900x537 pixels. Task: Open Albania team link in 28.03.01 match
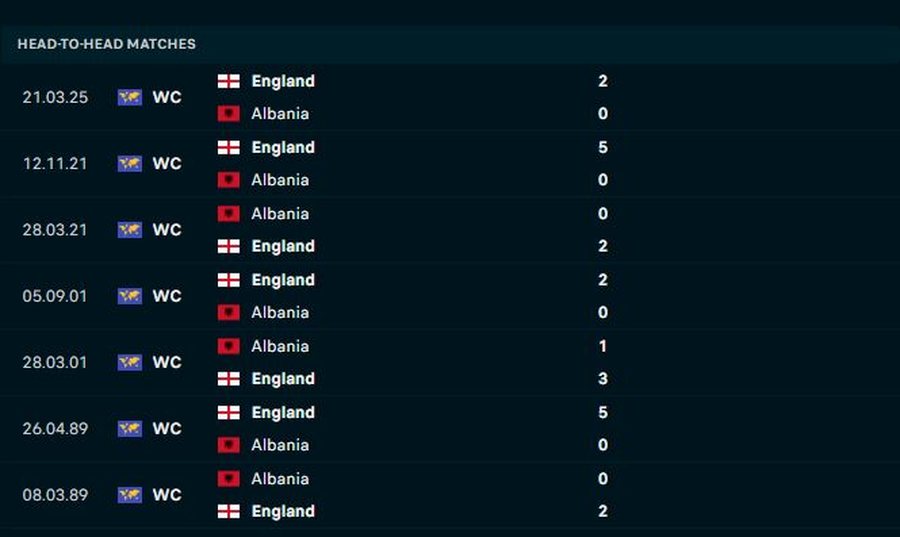pos(280,346)
